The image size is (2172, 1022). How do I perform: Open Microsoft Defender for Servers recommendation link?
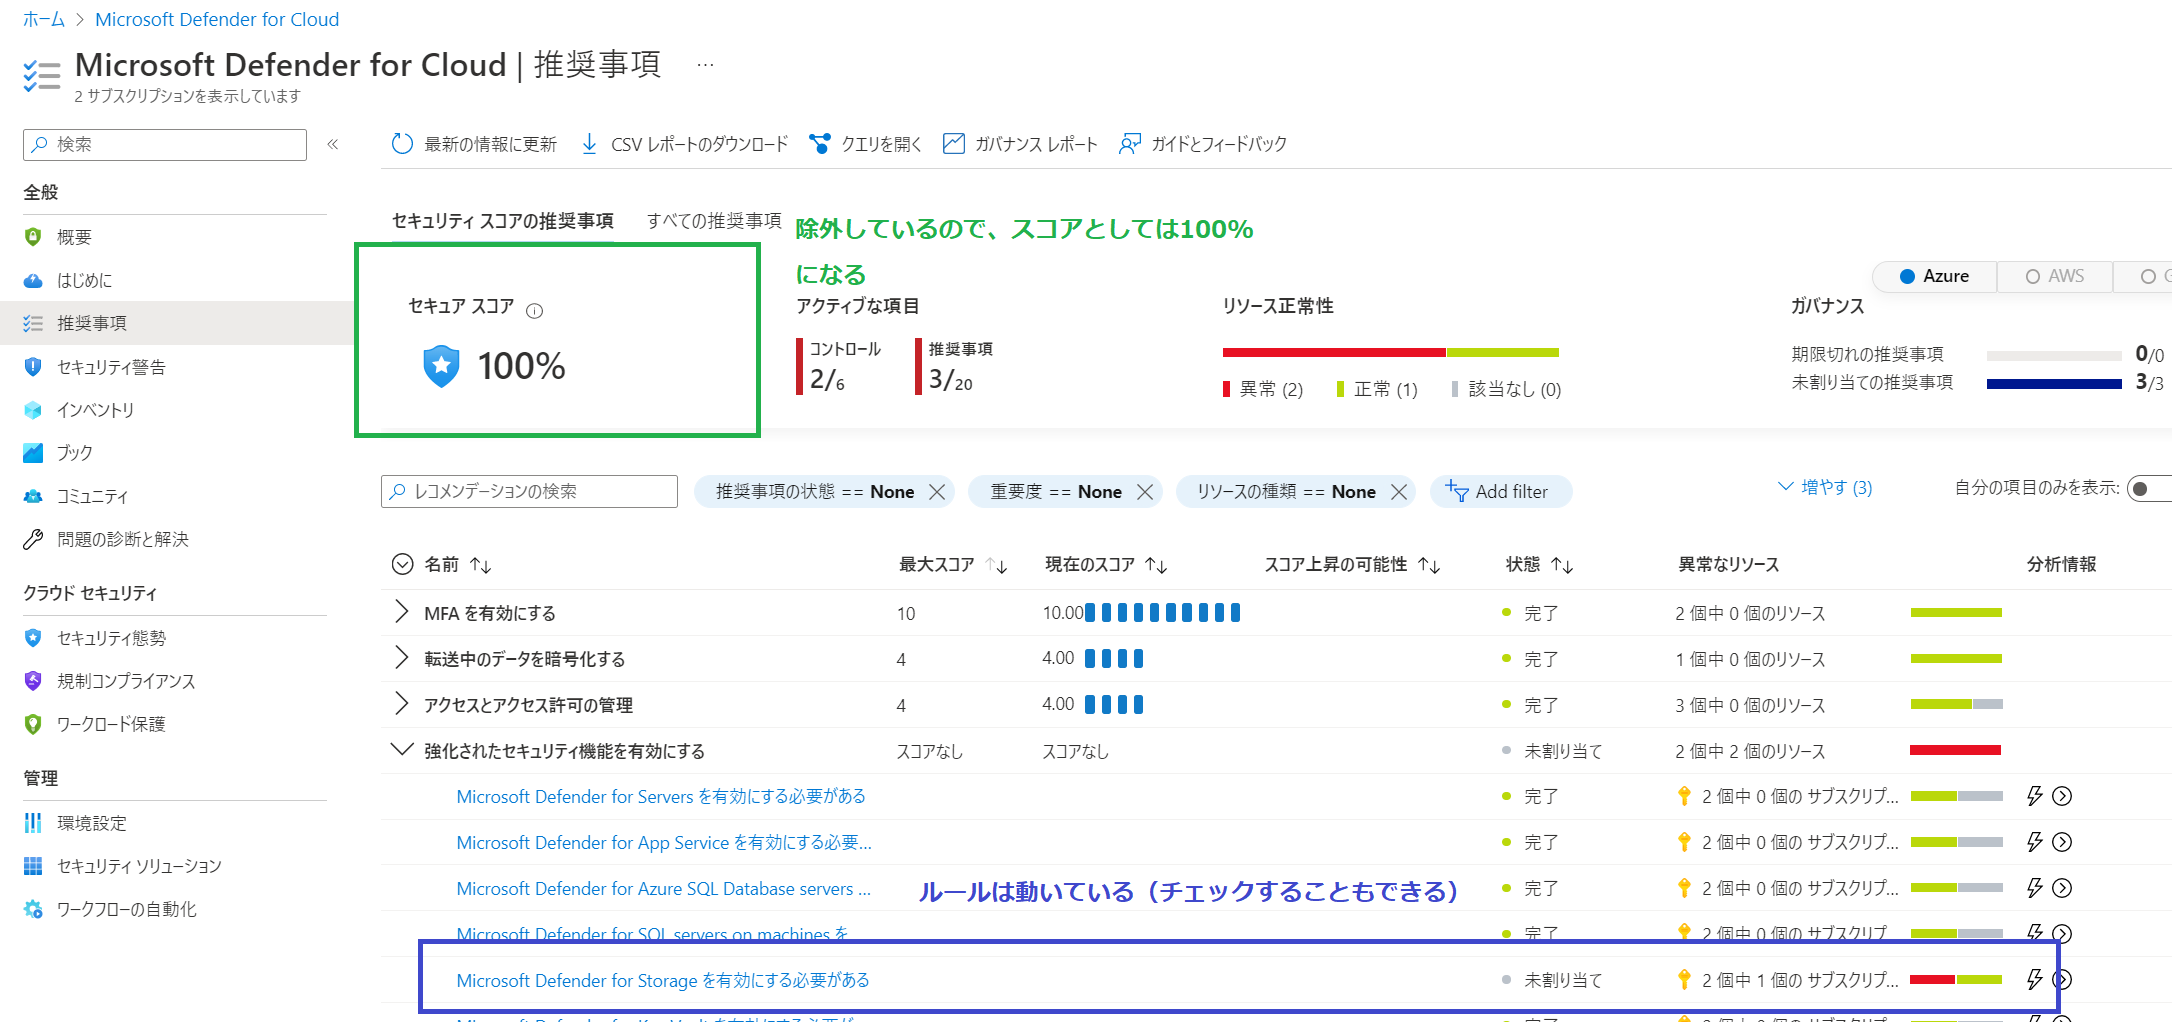coord(661,796)
